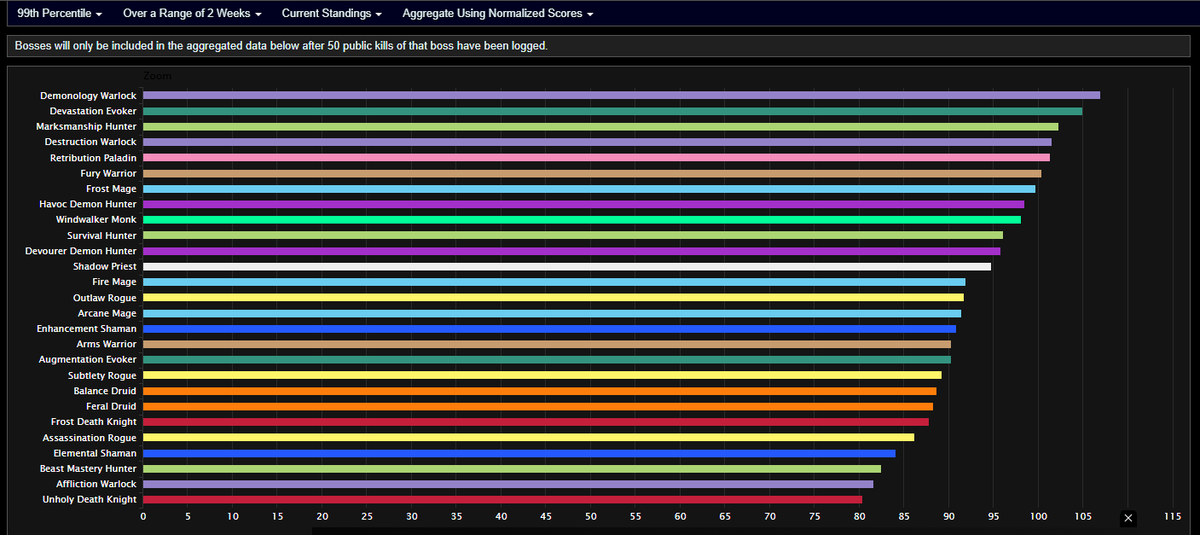1200x535 pixels.
Task: Click the Frost Mage label
Action: pos(111,188)
